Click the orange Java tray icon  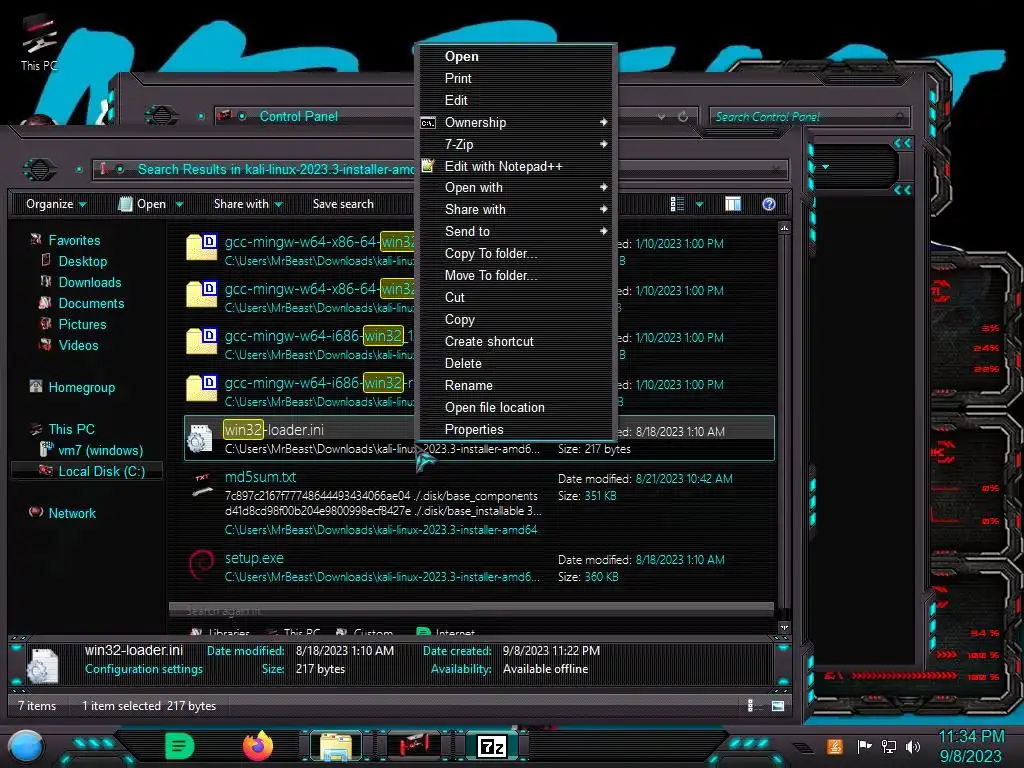click(x=835, y=746)
